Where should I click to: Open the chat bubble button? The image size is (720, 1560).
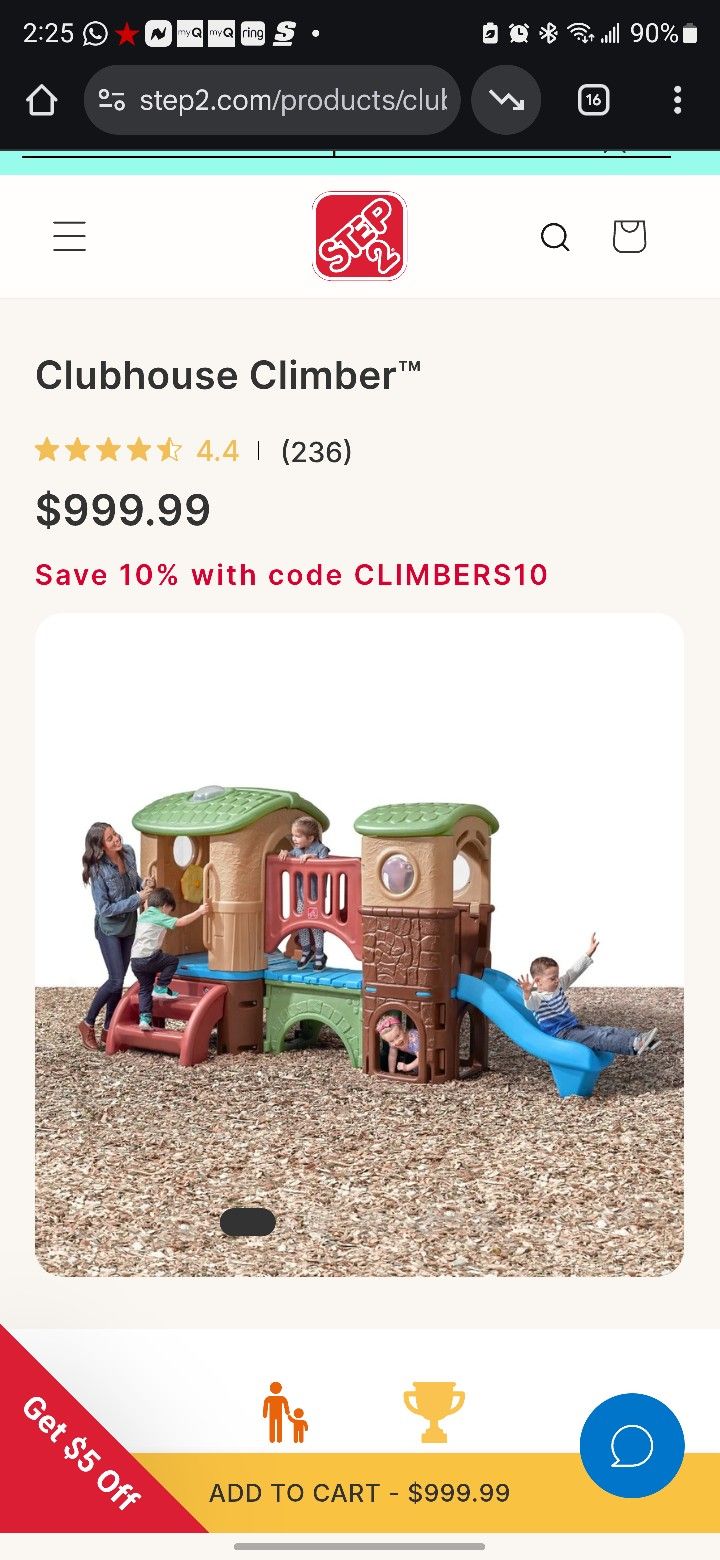pos(632,1445)
